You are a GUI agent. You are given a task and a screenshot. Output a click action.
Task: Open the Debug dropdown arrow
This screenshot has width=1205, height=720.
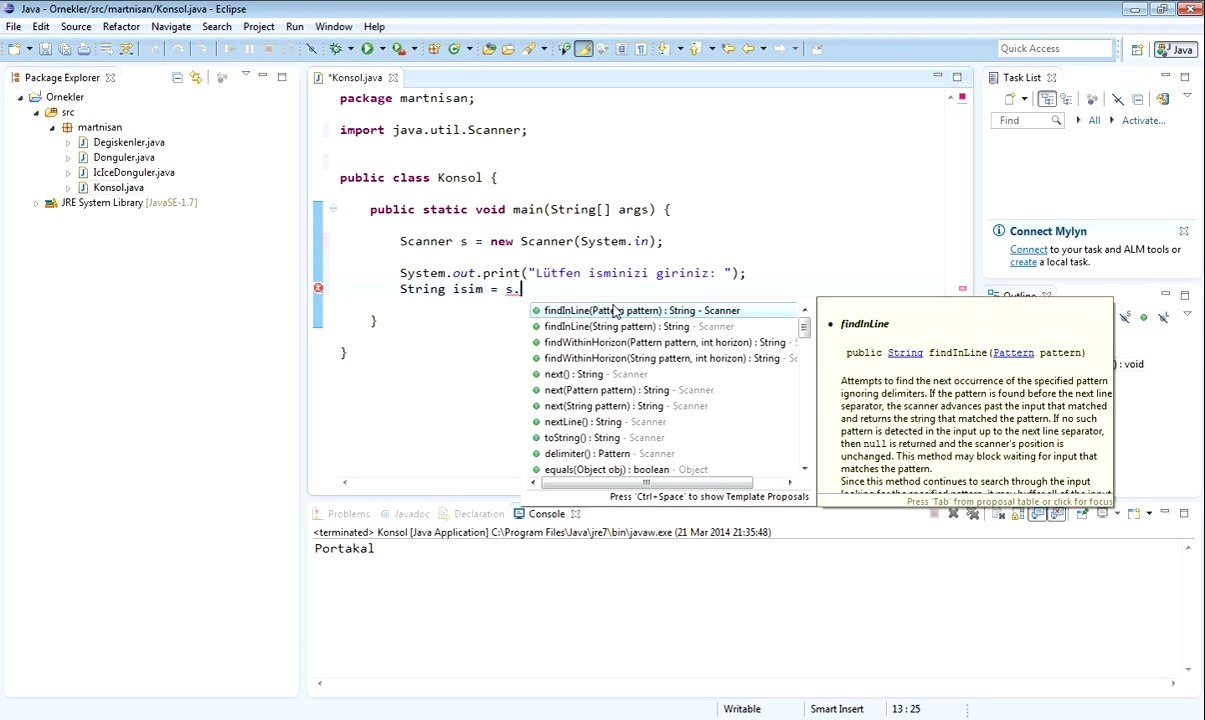[351, 48]
